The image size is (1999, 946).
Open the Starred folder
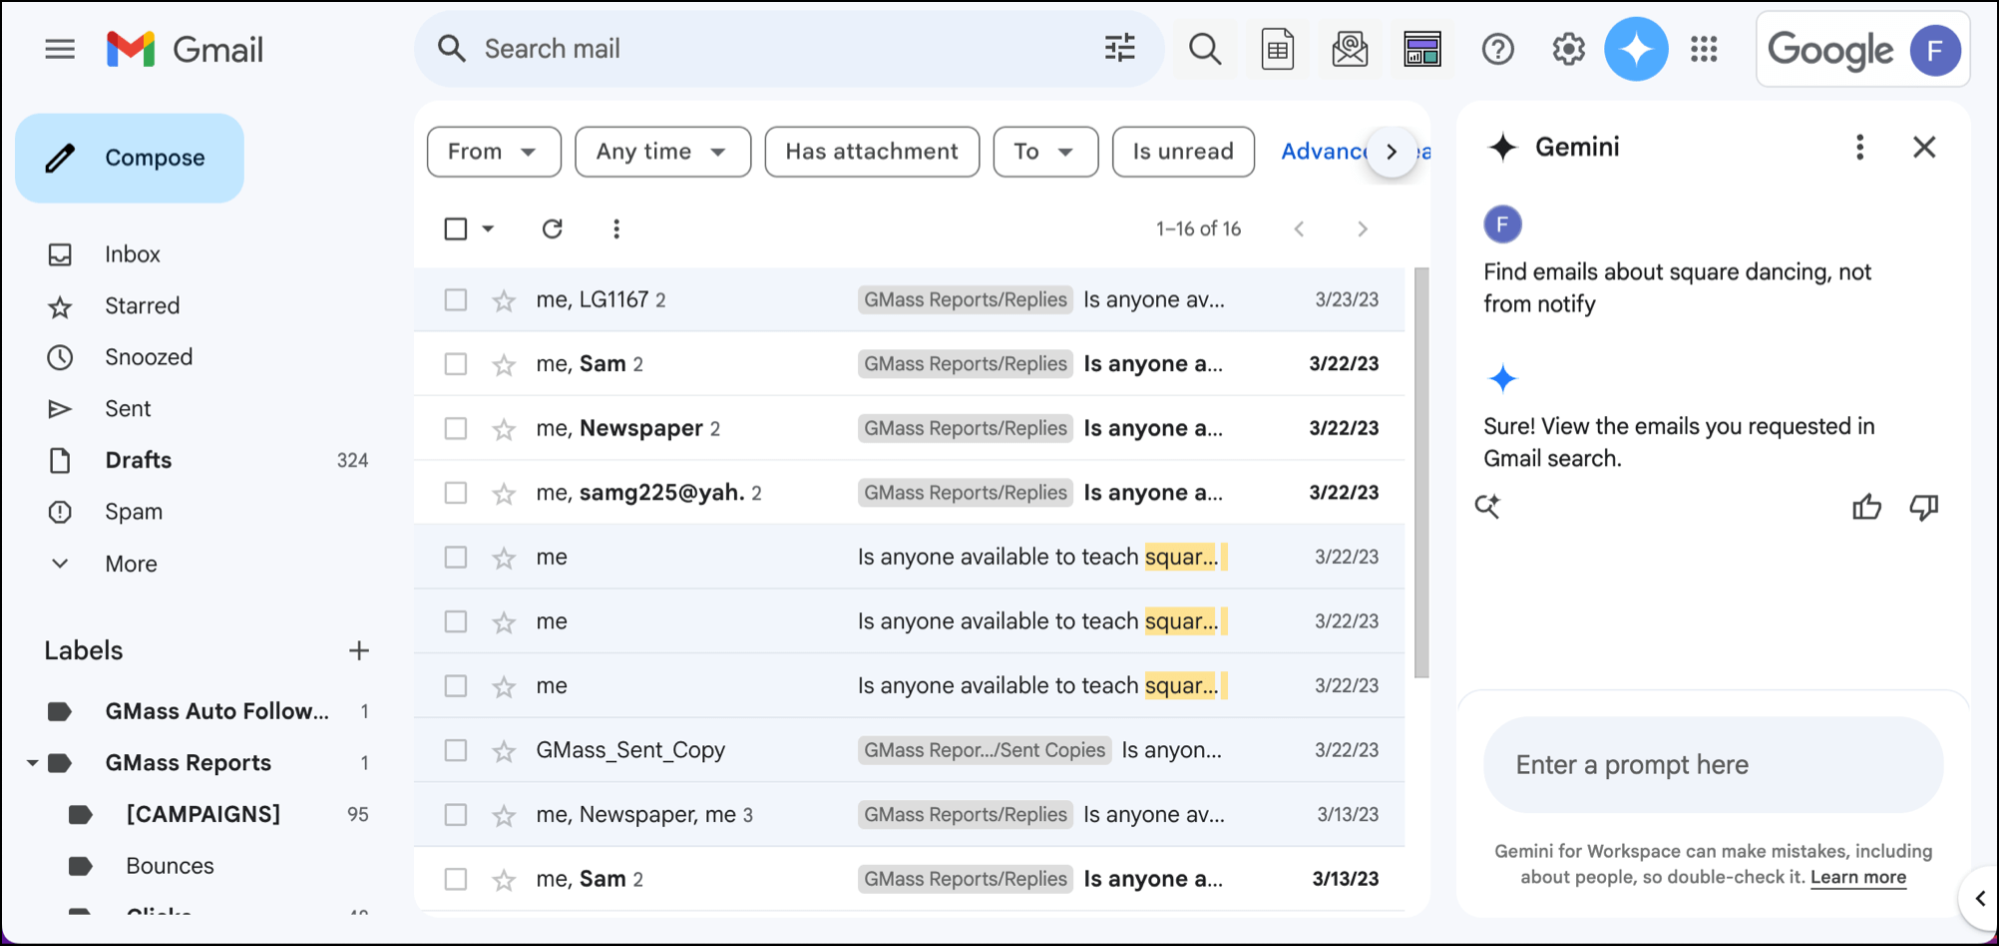click(x=142, y=306)
